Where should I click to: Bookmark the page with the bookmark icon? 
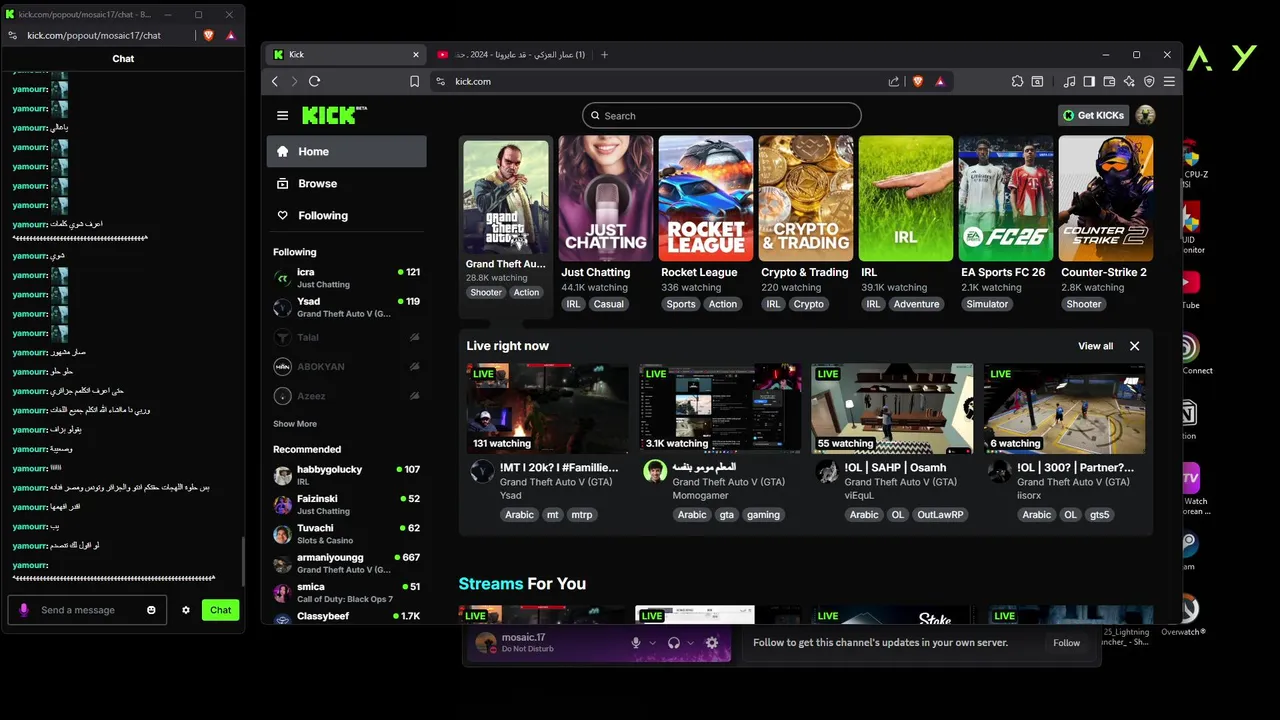click(414, 81)
